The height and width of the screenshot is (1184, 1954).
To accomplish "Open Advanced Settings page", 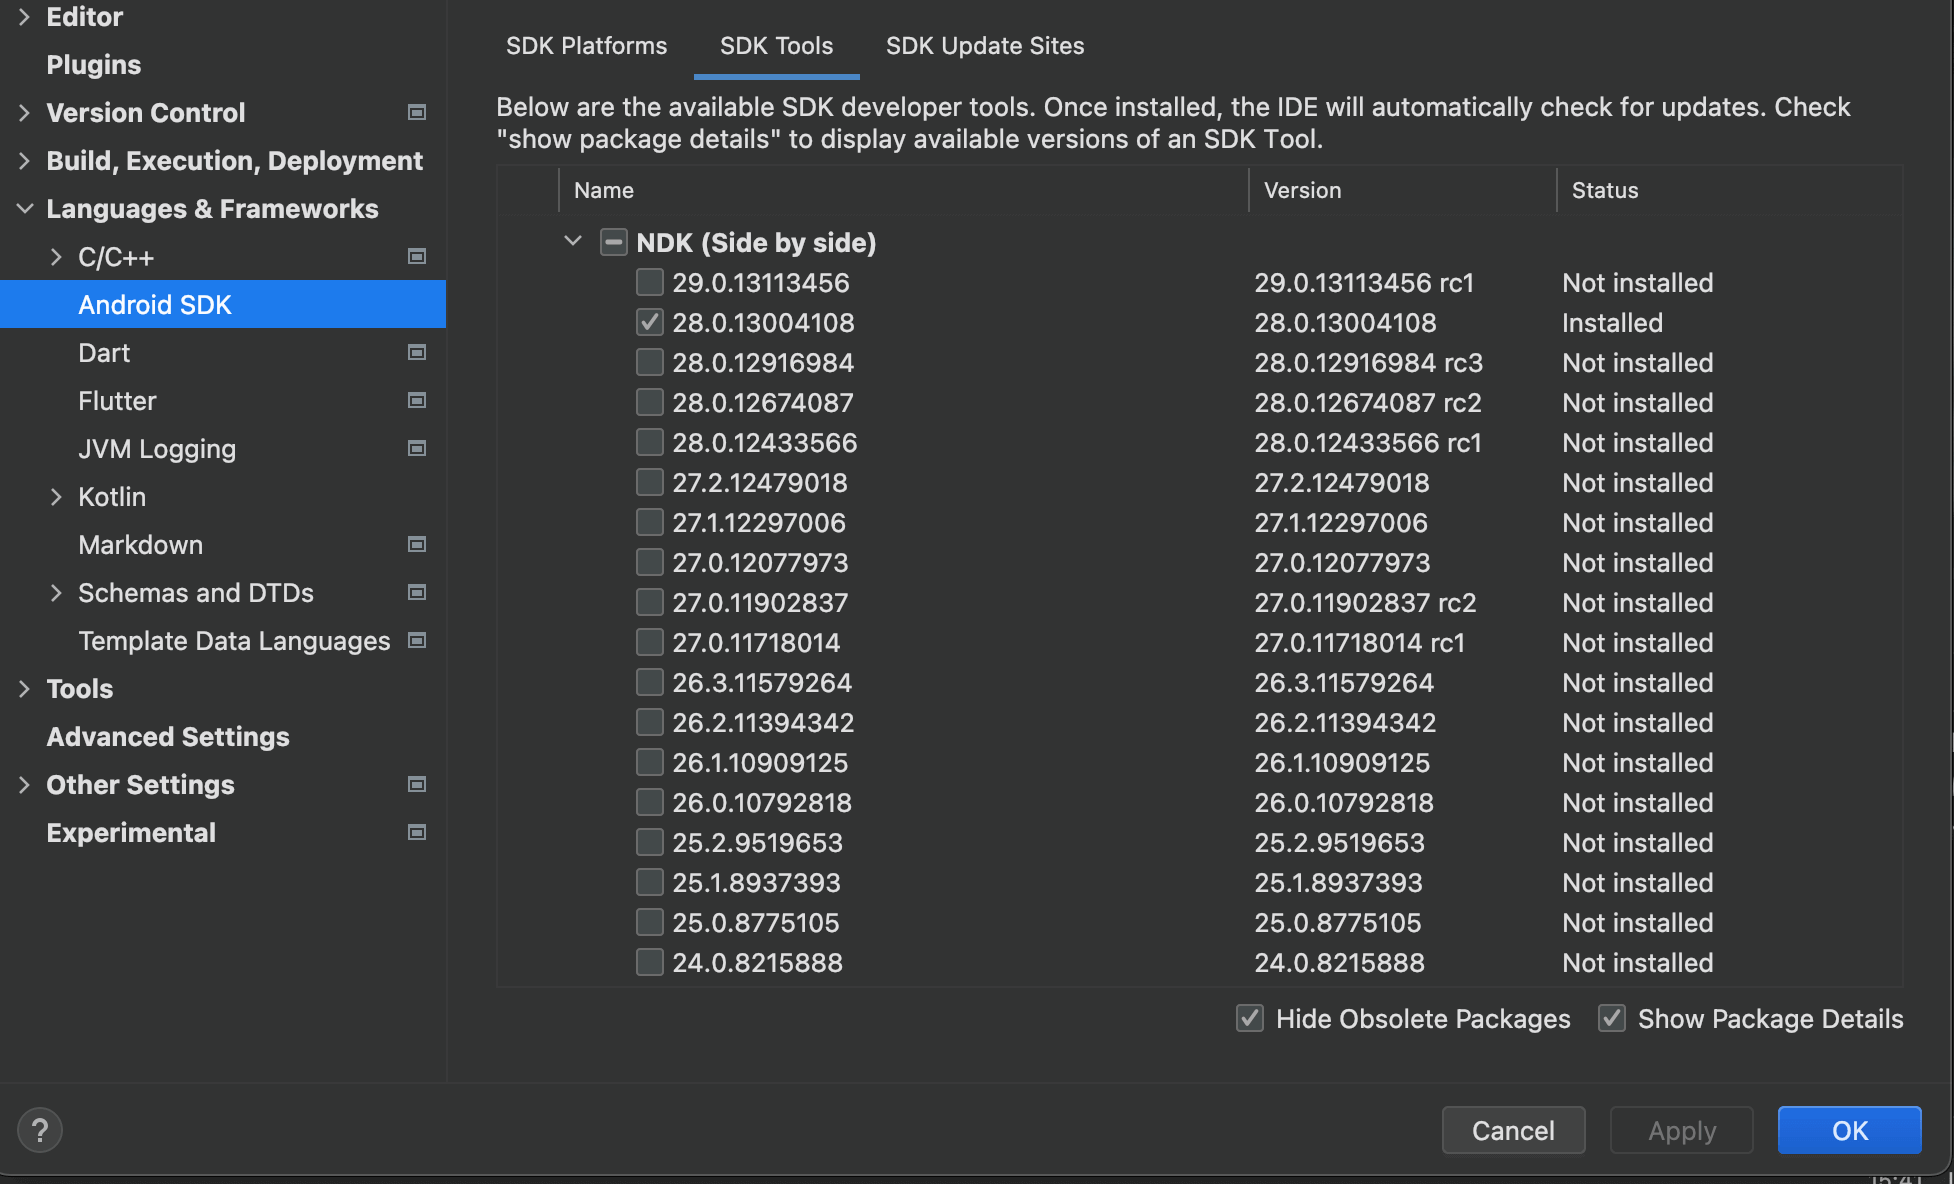I will (x=168, y=737).
